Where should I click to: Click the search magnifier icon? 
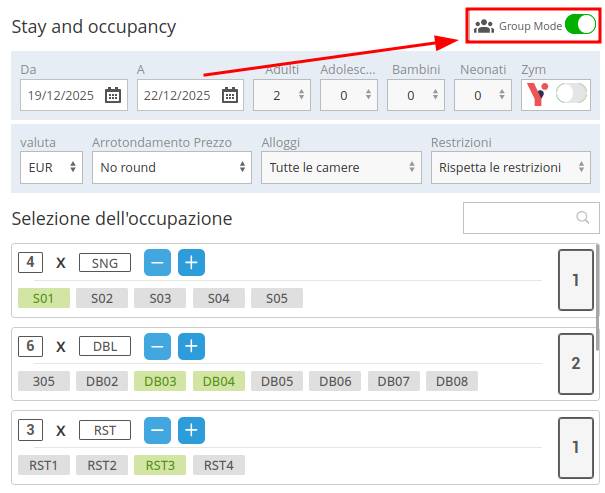[582, 217]
